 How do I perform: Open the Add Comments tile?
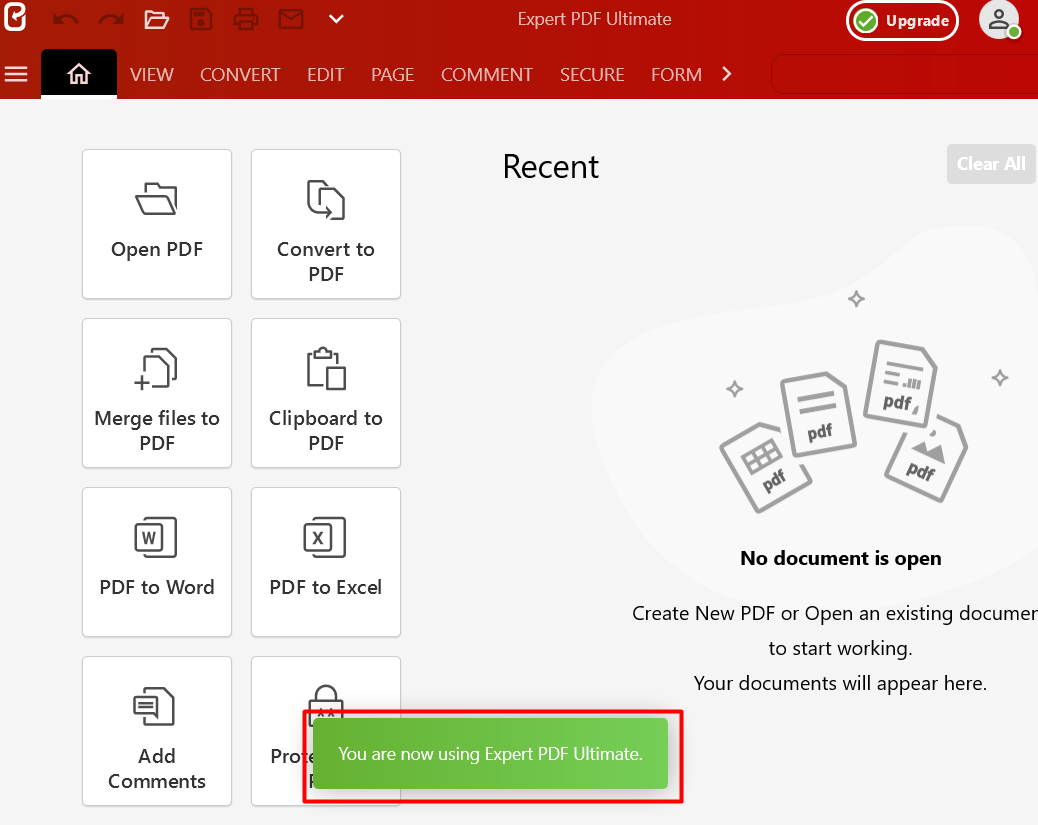coord(157,731)
